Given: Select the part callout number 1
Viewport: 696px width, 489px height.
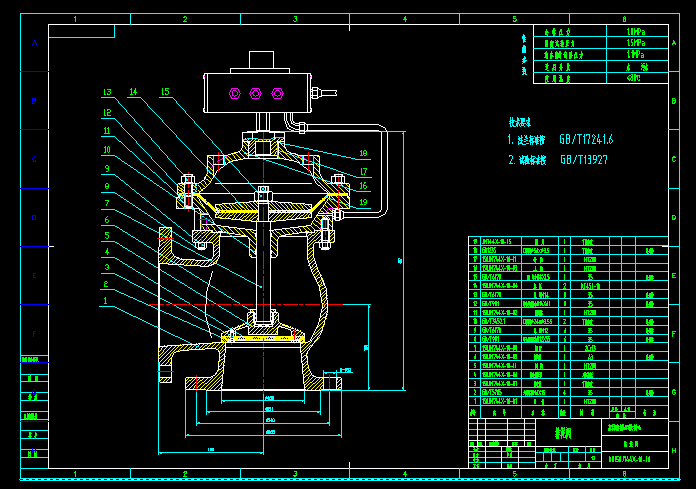Looking at the screenshot, I should tap(107, 300).
